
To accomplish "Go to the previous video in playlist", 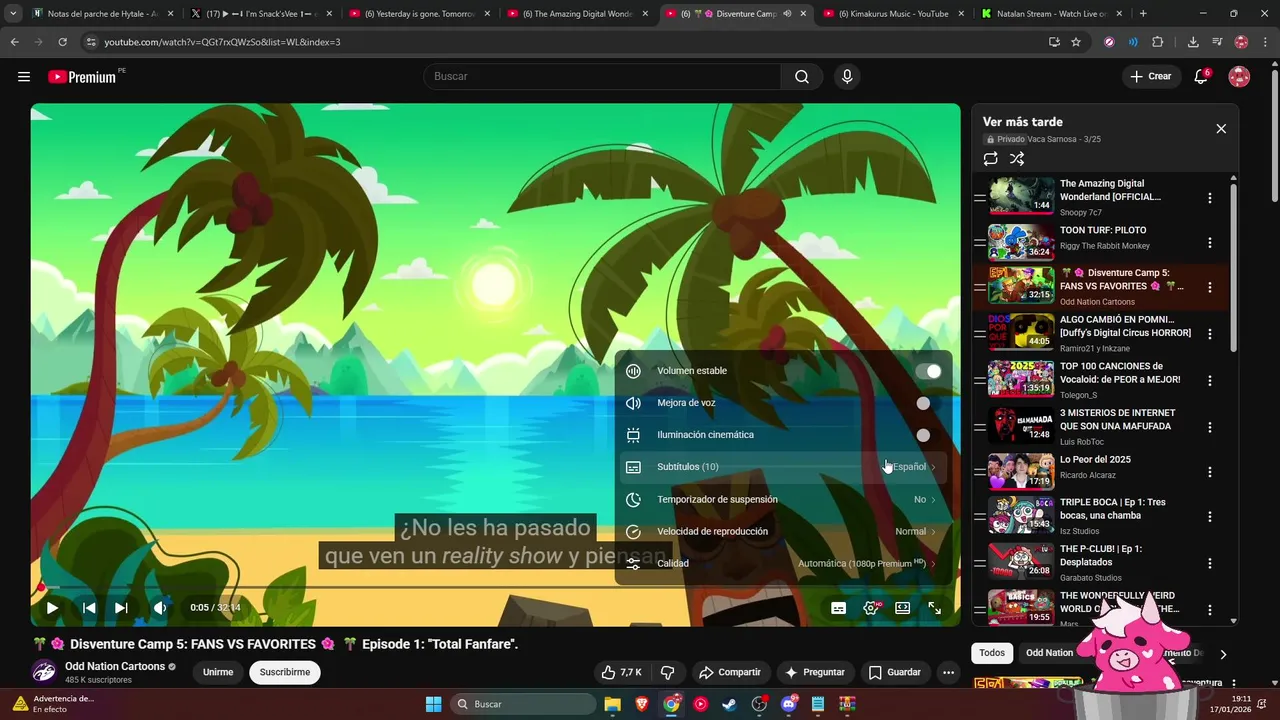I will [x=89, y=607].
